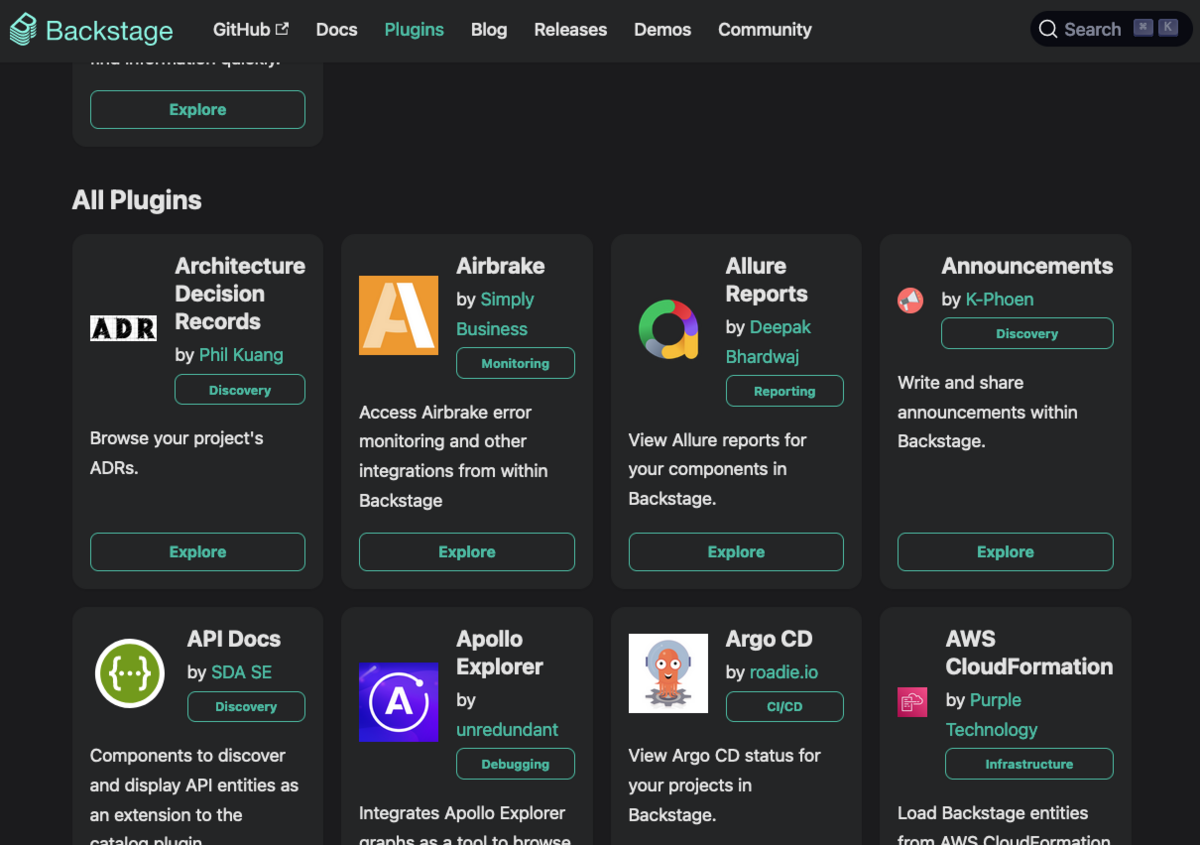1200x845 pixels.
Task: Click the Announcements card title
Action: point(1027,266)
